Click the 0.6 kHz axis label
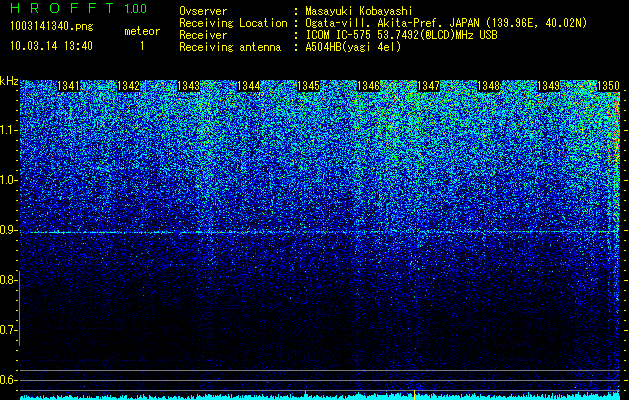This screenshot has width=629, height=400. pos(8,380)
